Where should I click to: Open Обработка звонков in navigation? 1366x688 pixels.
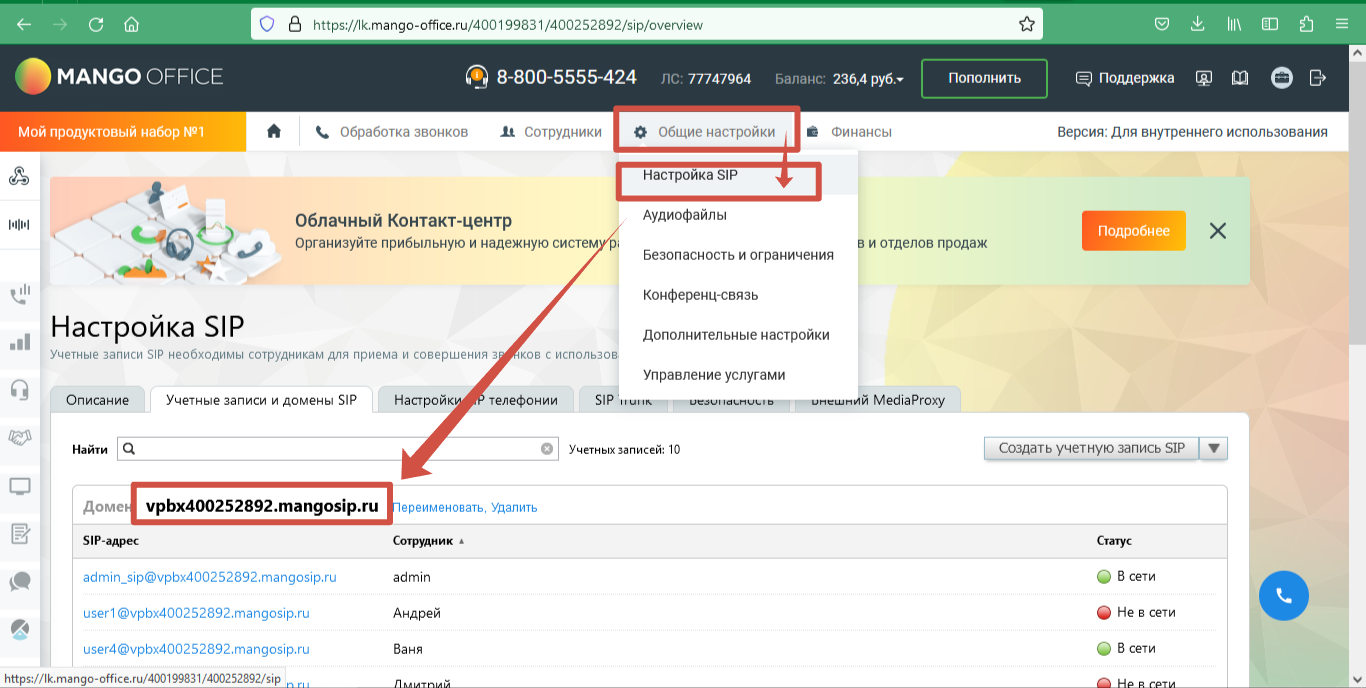(391, 132)
